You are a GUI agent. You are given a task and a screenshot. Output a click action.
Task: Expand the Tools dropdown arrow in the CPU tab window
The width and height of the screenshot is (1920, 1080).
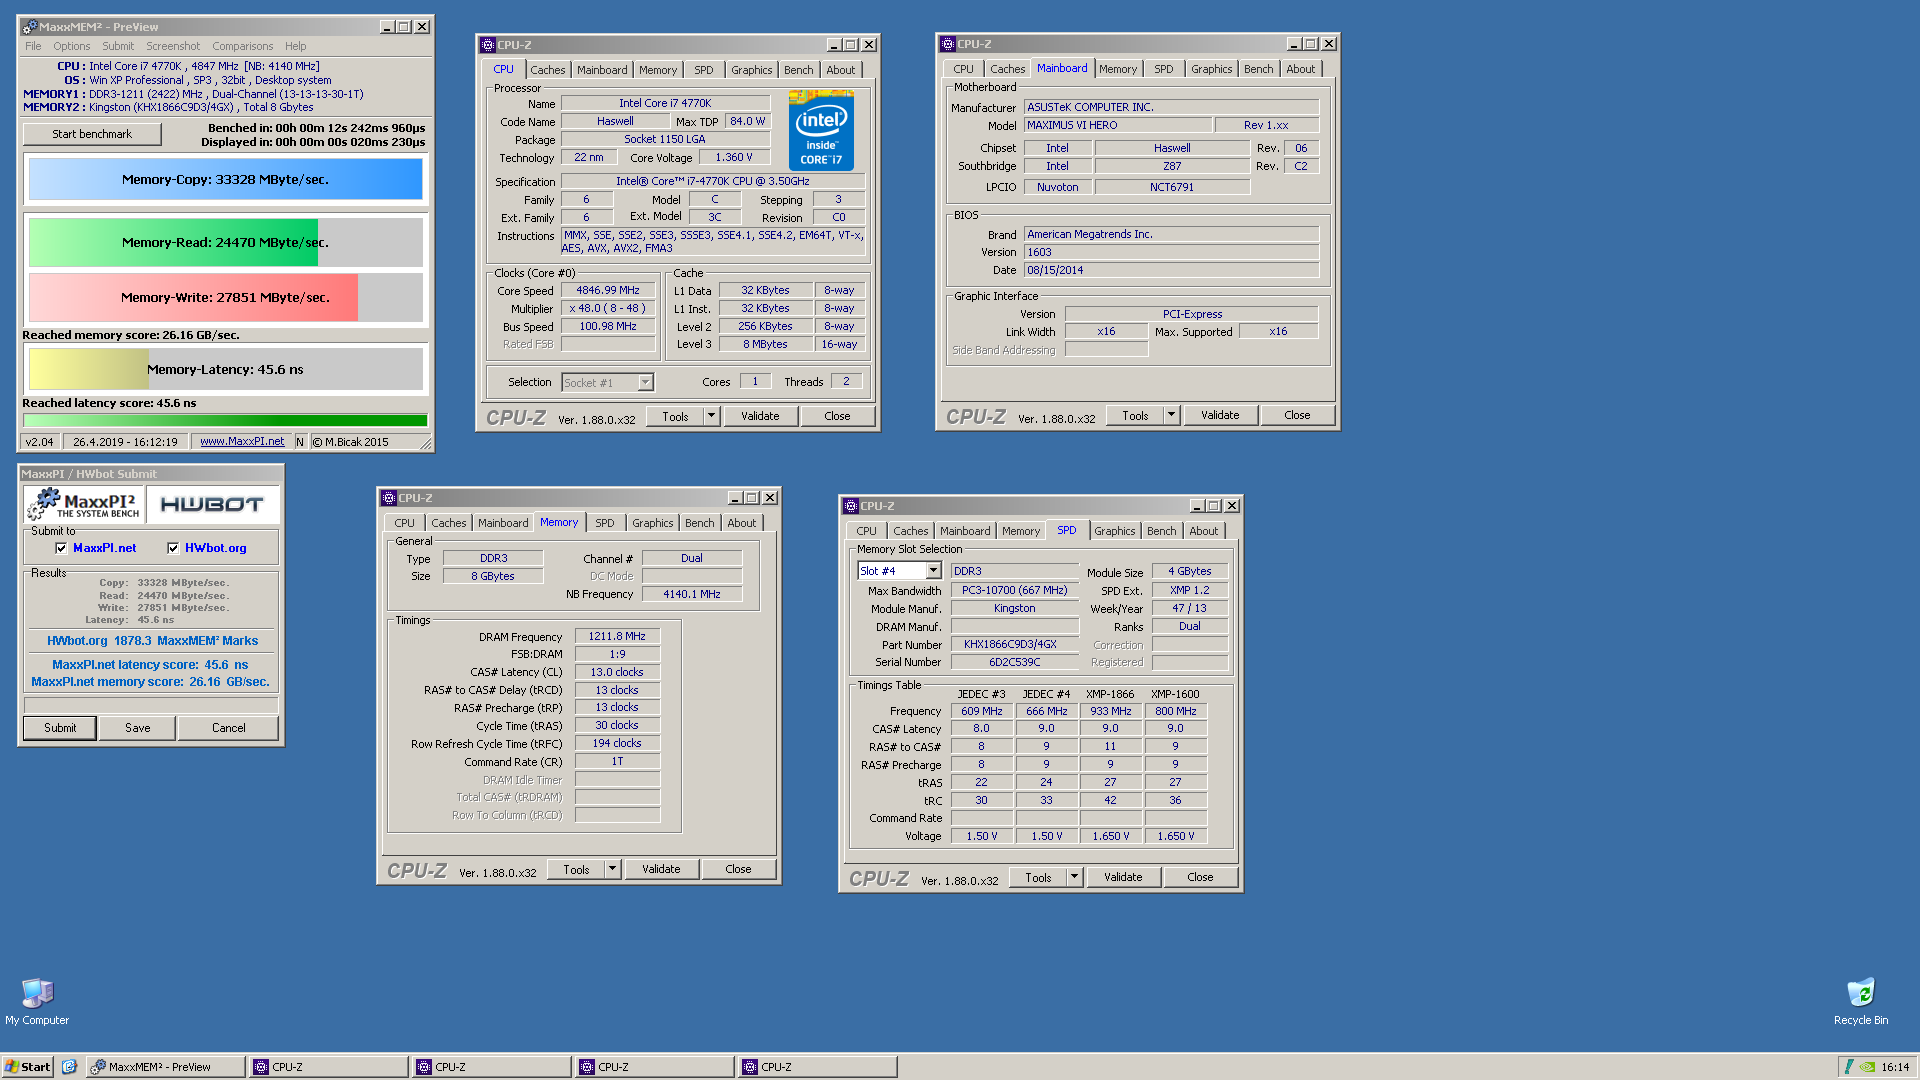click(x=711, y=416)
